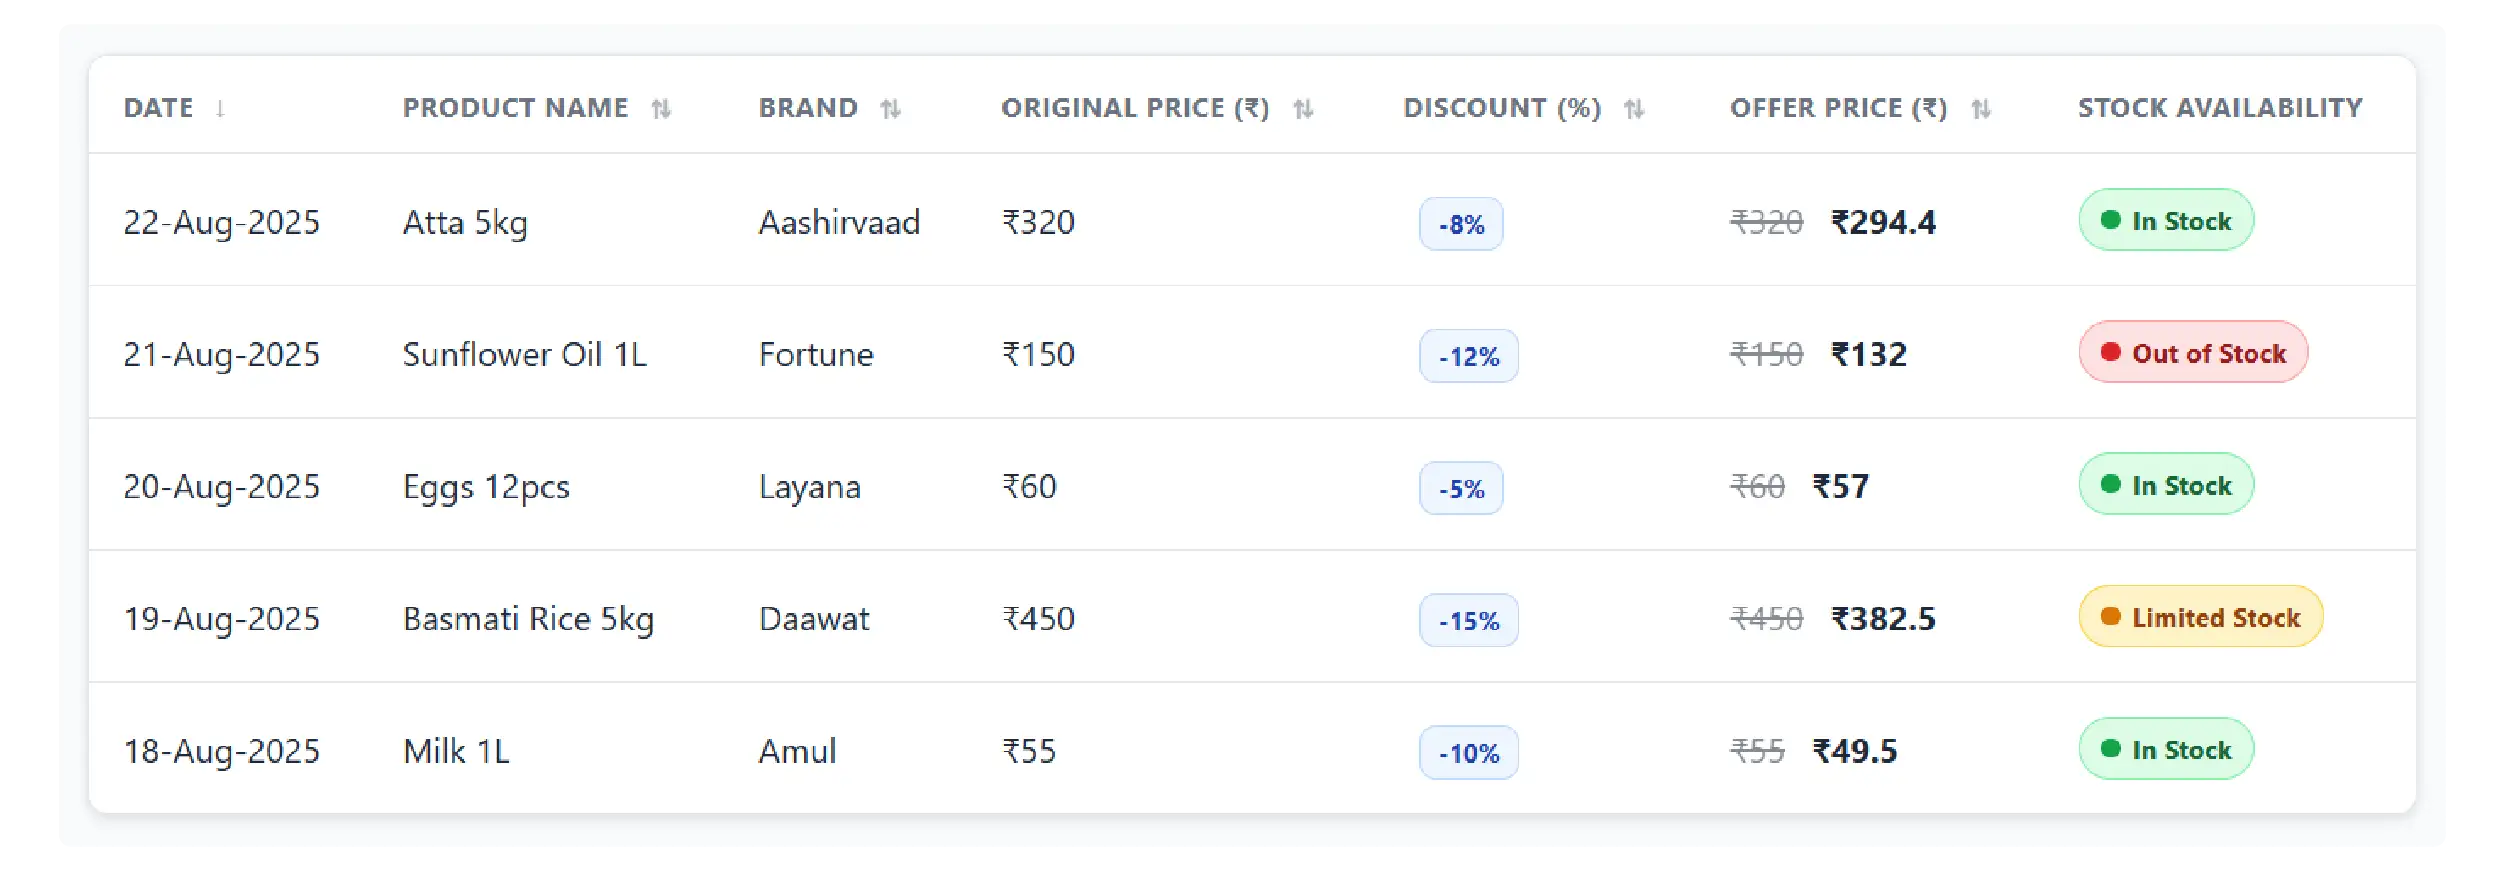This screenshot has width=2506, height=871.
Task: Click the -12% discount tag
Action: [x=1468, y=357]
